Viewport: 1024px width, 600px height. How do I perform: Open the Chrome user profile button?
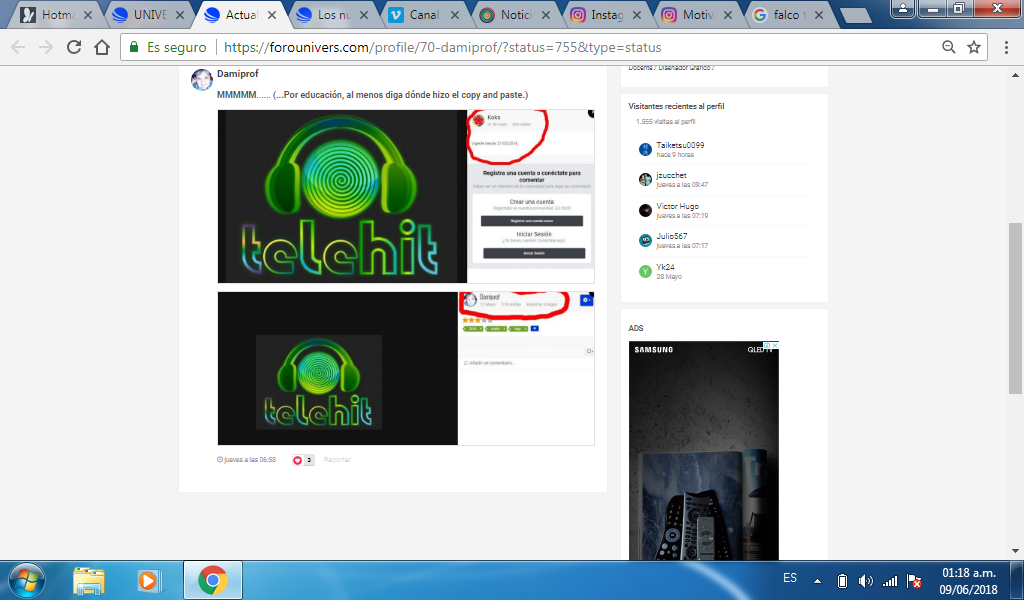coord(903,8)
